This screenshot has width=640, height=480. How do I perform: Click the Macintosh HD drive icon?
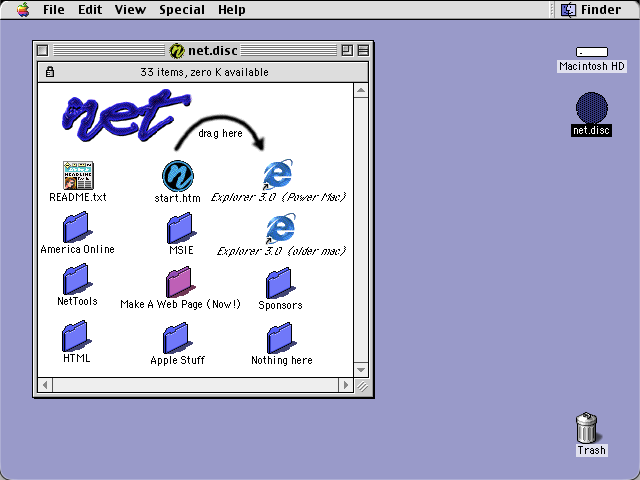point(592,52)
